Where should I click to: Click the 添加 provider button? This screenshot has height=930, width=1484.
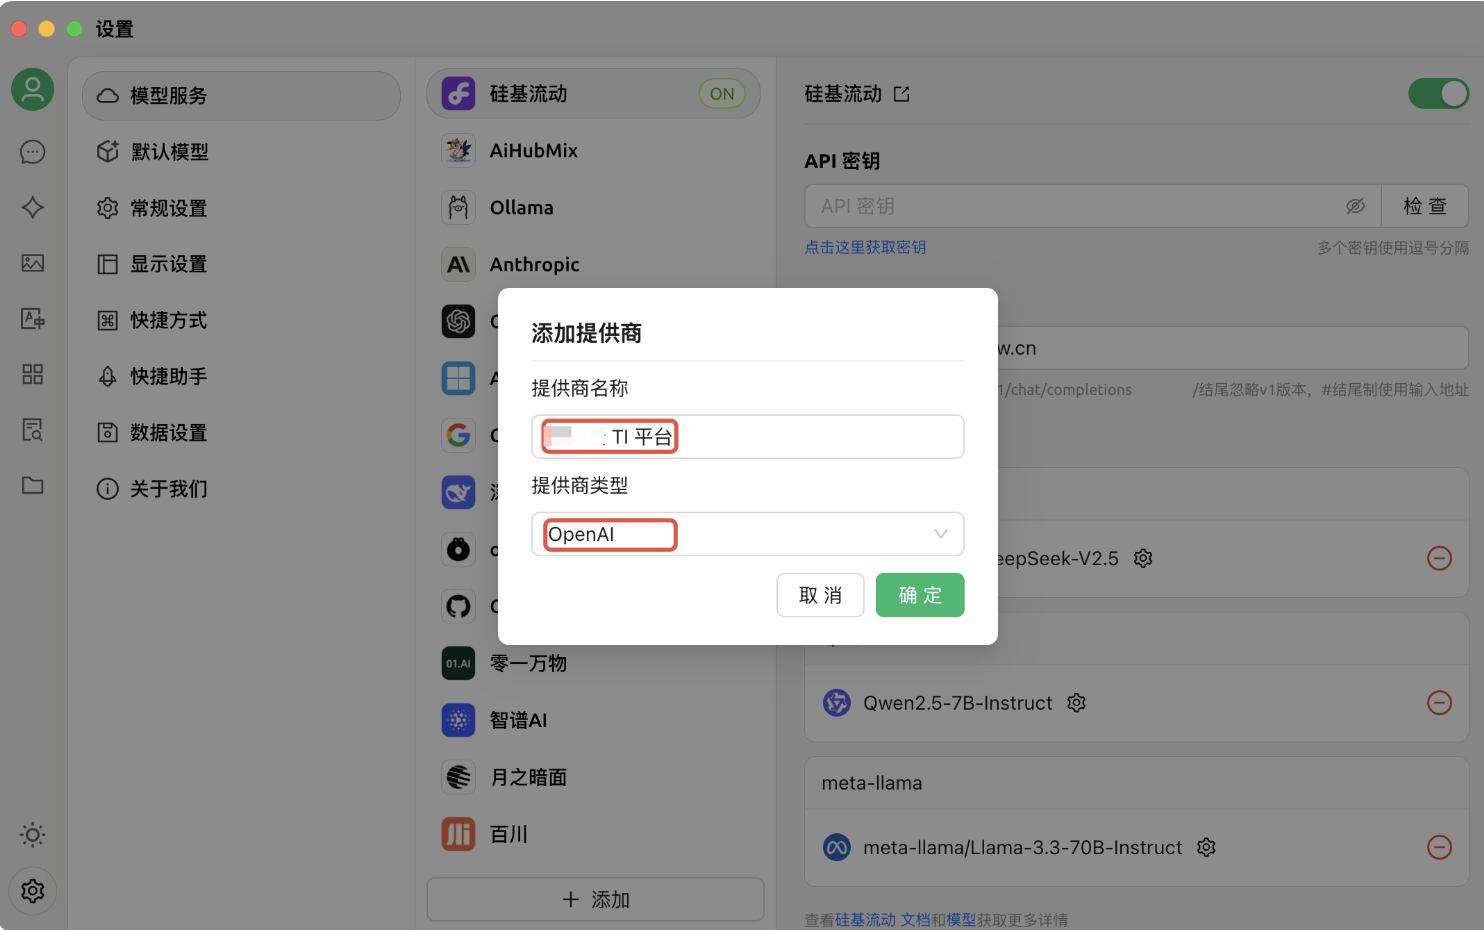point(595,899)
